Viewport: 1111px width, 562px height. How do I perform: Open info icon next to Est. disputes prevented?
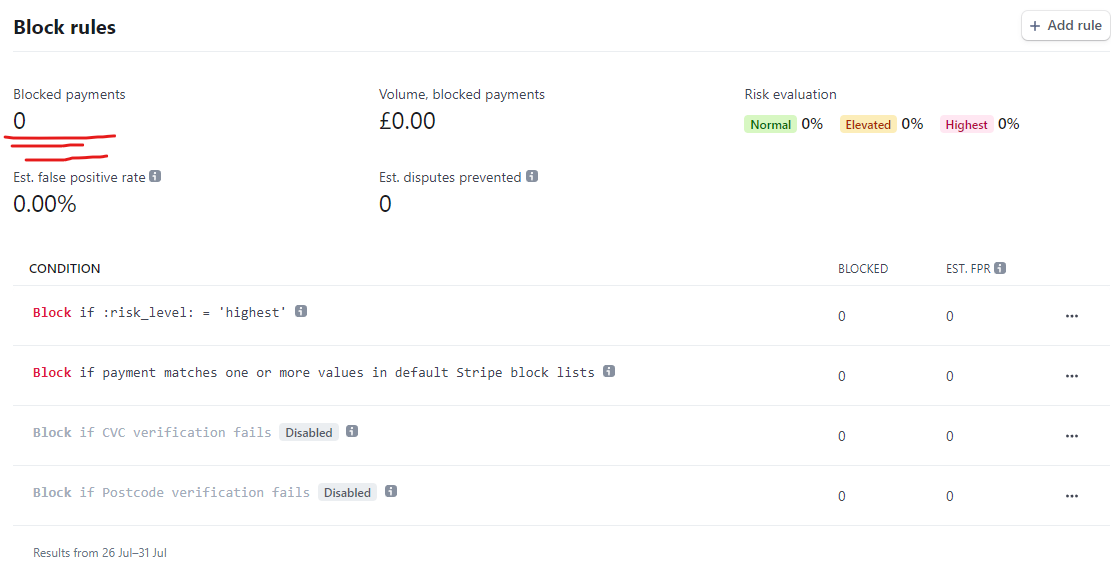pos(531,176)
